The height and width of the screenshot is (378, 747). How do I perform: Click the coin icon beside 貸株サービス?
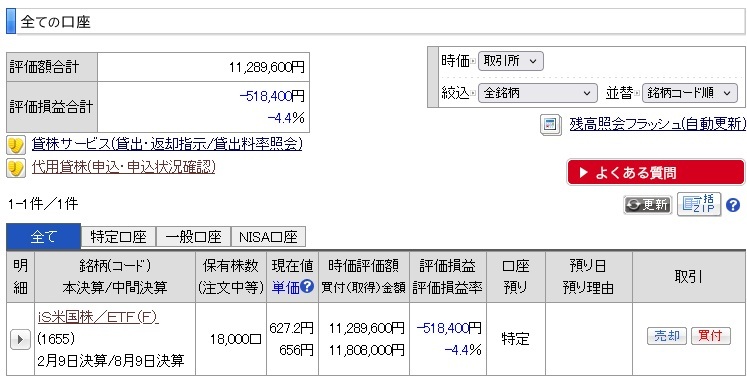[16, 144]
